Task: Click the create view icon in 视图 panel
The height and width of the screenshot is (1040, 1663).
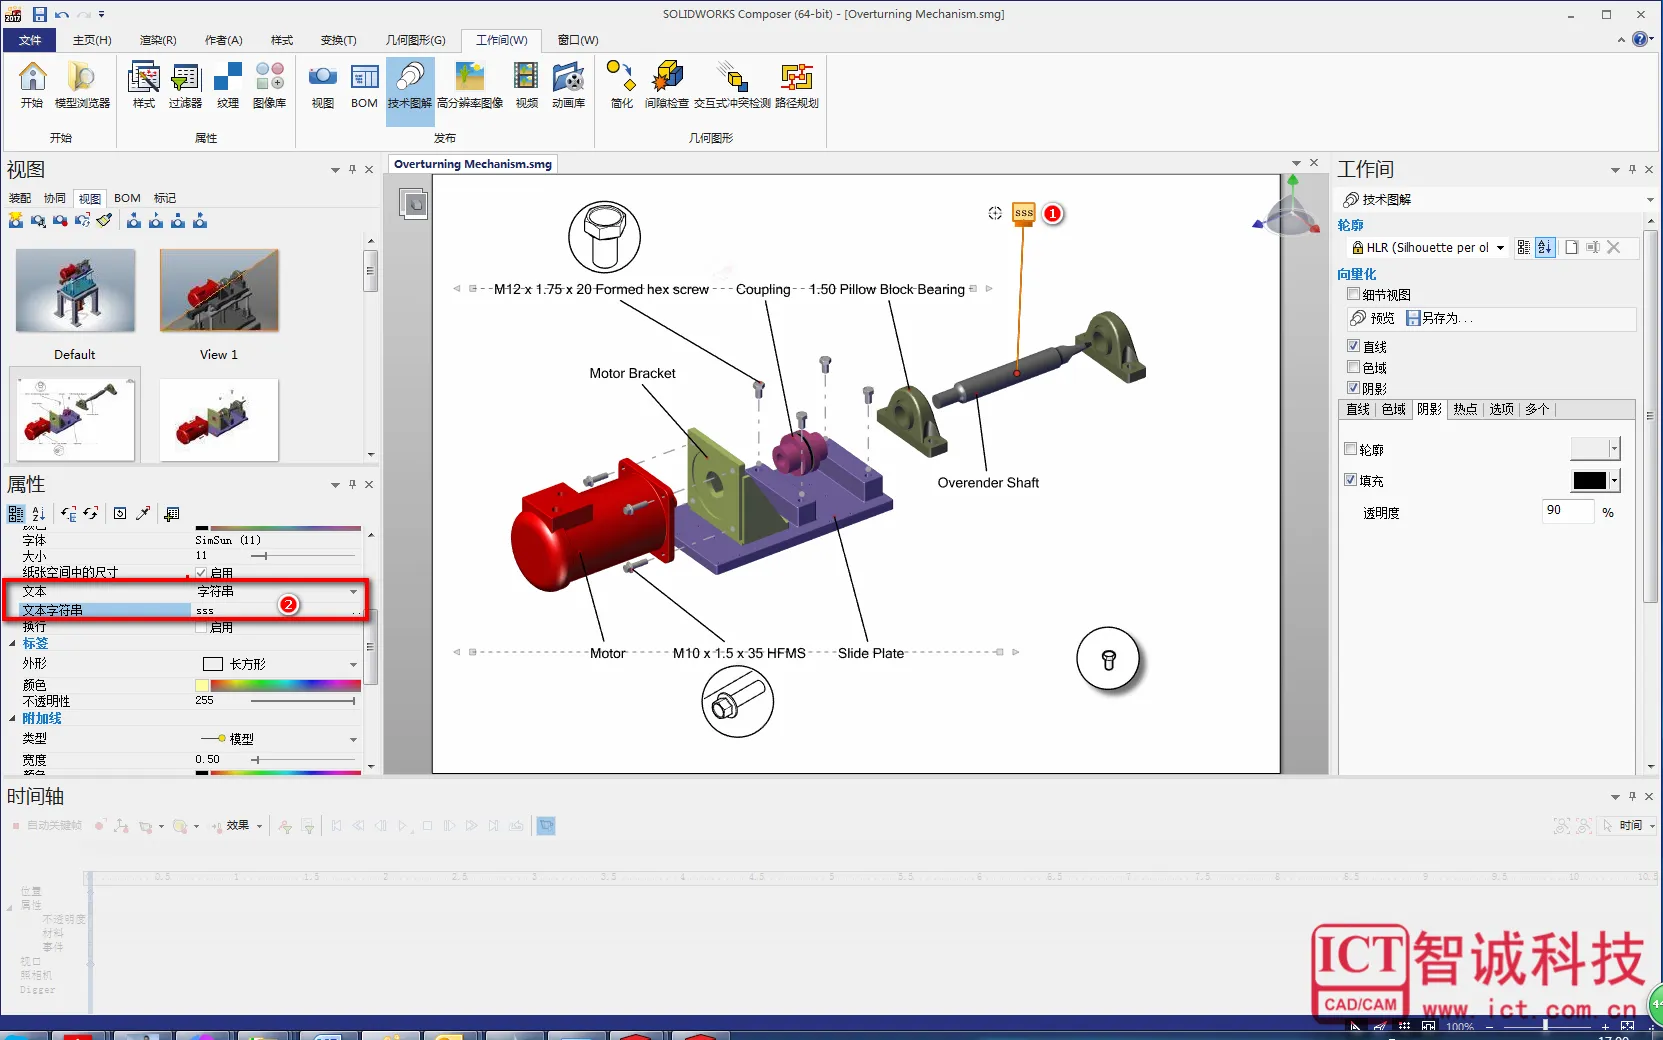Action: (x=16, y=220)
